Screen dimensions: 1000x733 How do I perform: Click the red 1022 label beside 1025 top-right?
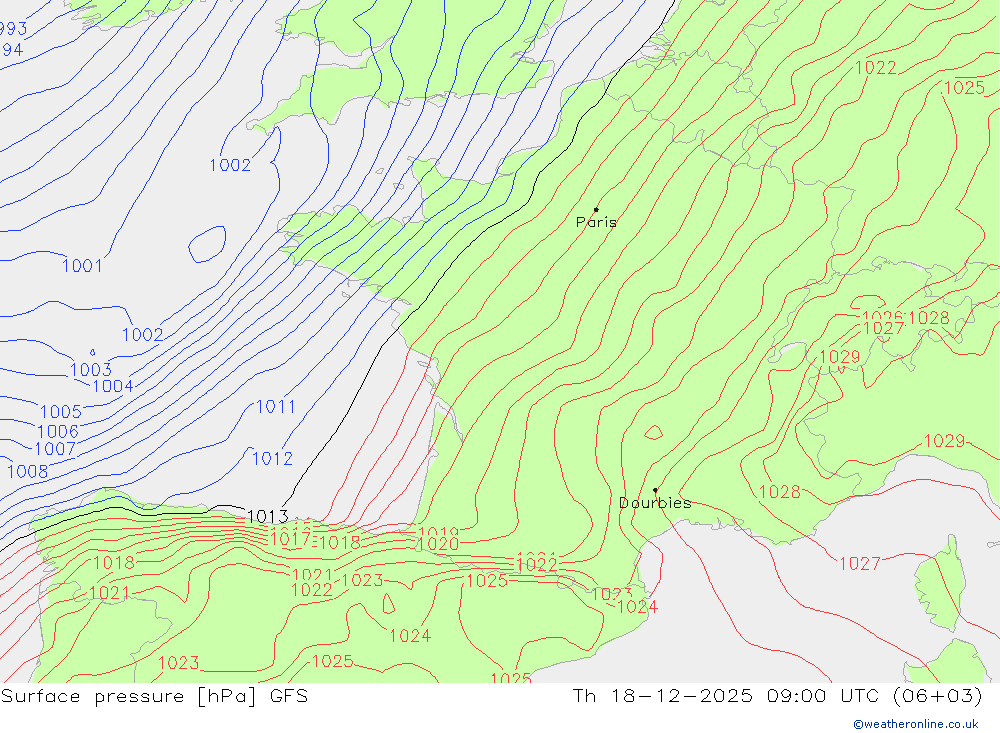[x=876, y=68]
